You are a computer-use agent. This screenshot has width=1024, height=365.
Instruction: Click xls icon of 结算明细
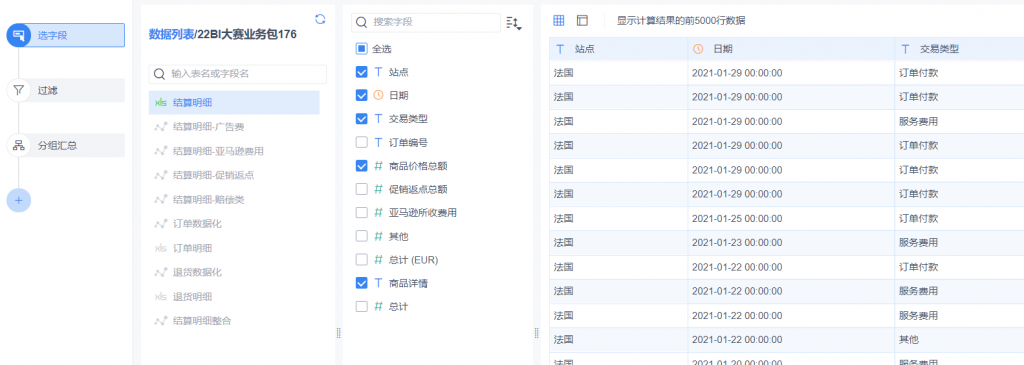tap(160, 103)
